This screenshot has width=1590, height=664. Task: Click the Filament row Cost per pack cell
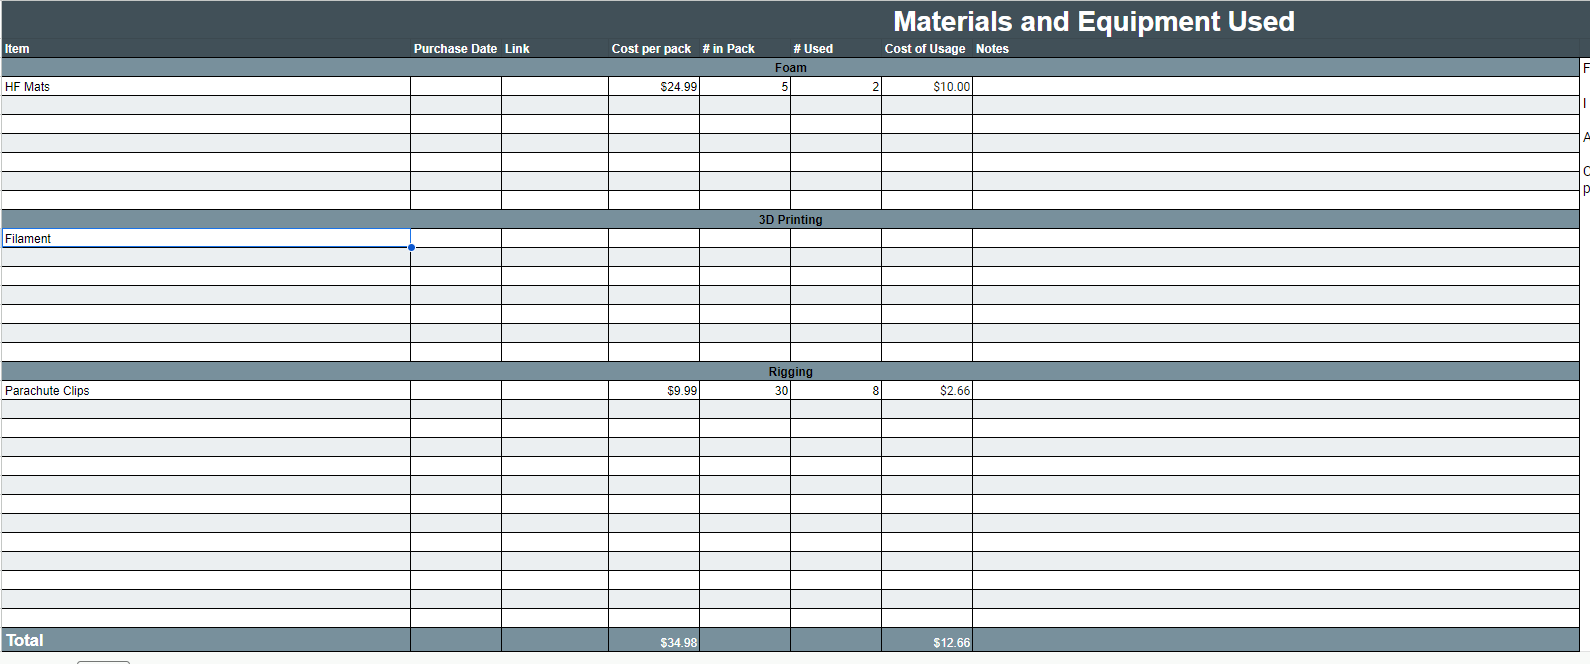[654, 239]
